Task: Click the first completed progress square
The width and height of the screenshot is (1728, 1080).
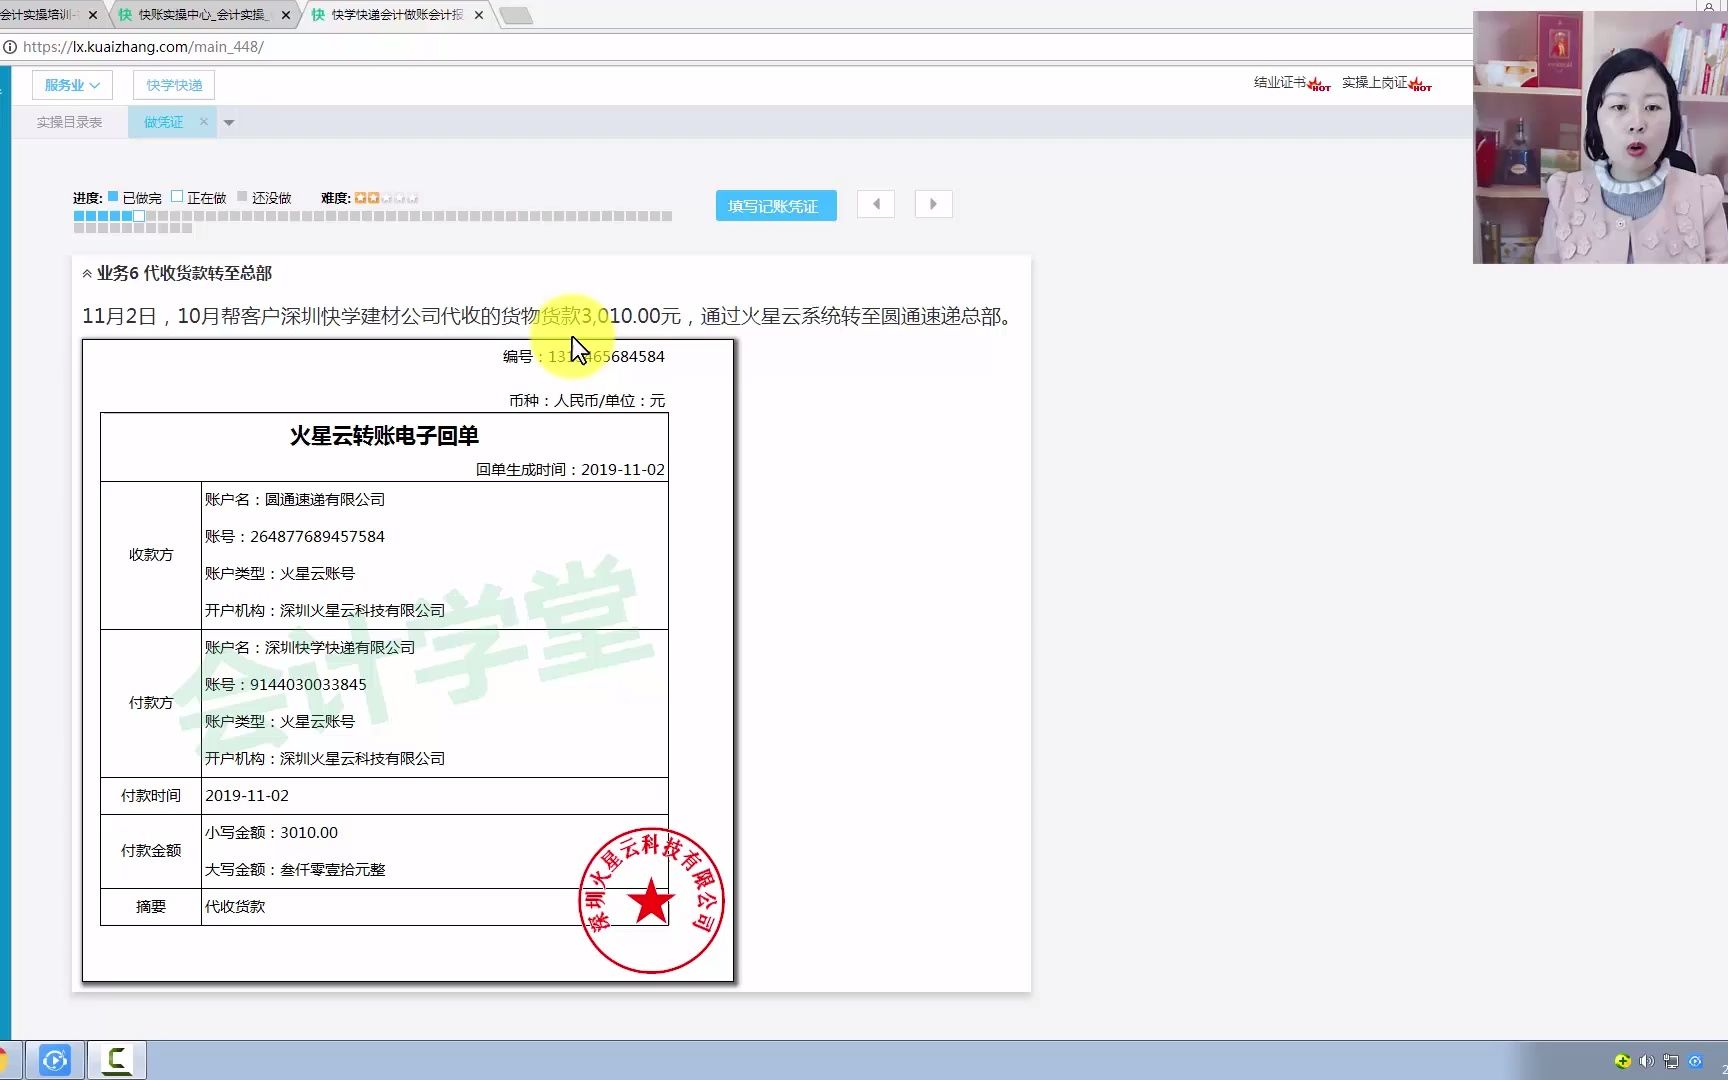Action: [x=79, y=216]
